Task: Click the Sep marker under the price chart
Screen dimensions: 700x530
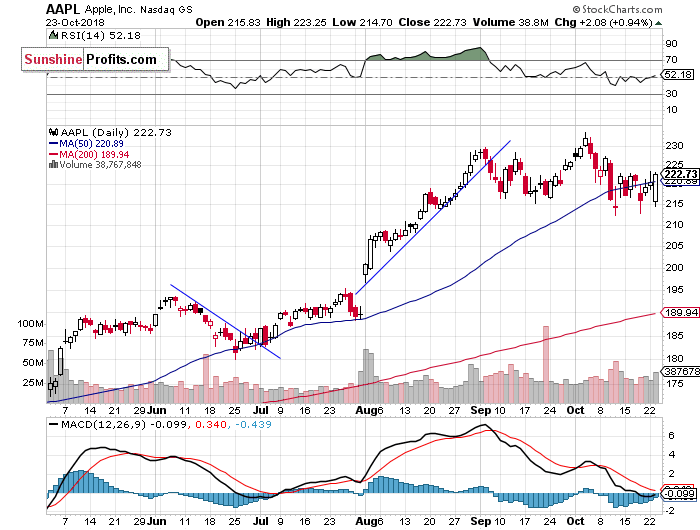Action: (481, 410)
